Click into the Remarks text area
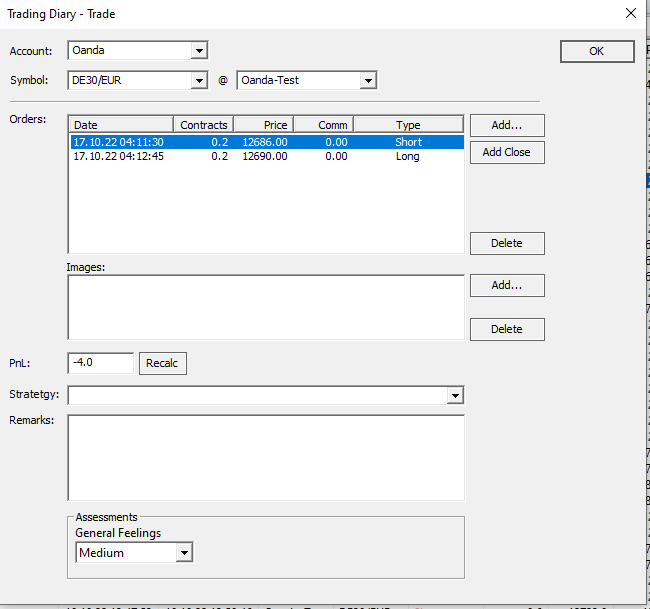 tap(265, 457)
